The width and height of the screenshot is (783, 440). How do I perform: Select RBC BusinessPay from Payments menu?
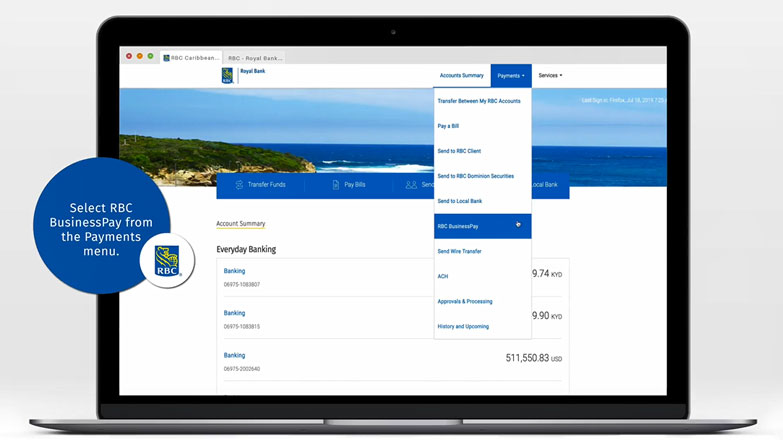point(482,226)
